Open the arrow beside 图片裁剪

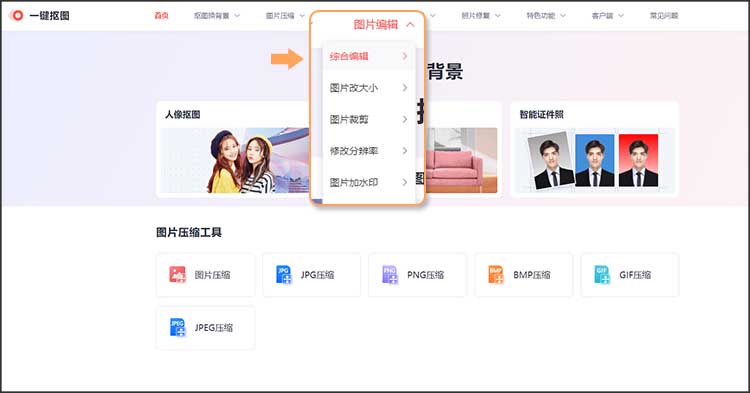pos(405,120)
